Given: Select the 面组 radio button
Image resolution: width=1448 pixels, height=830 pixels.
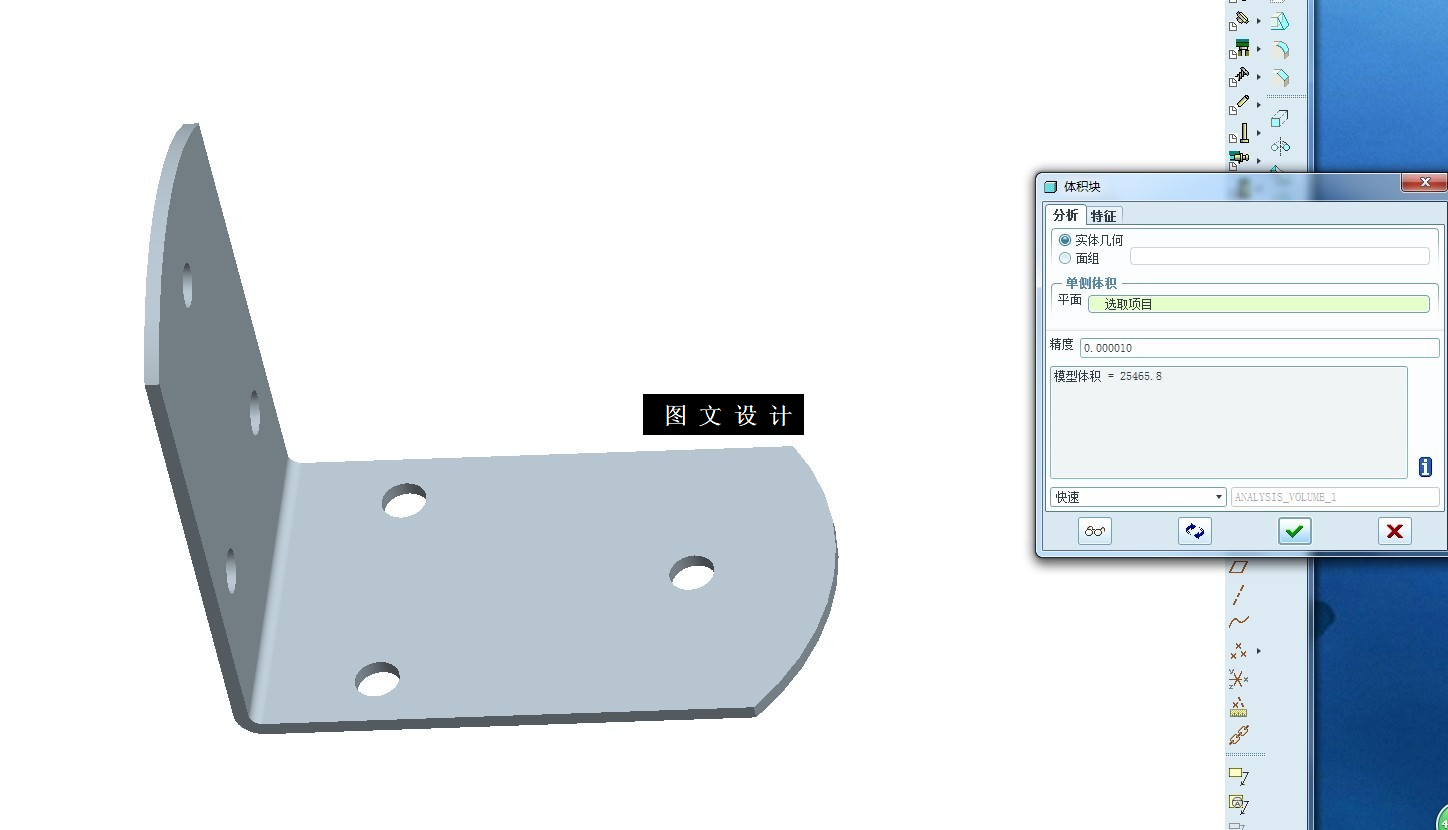Looking at the screenshot, I should (x=1065, y=258).
